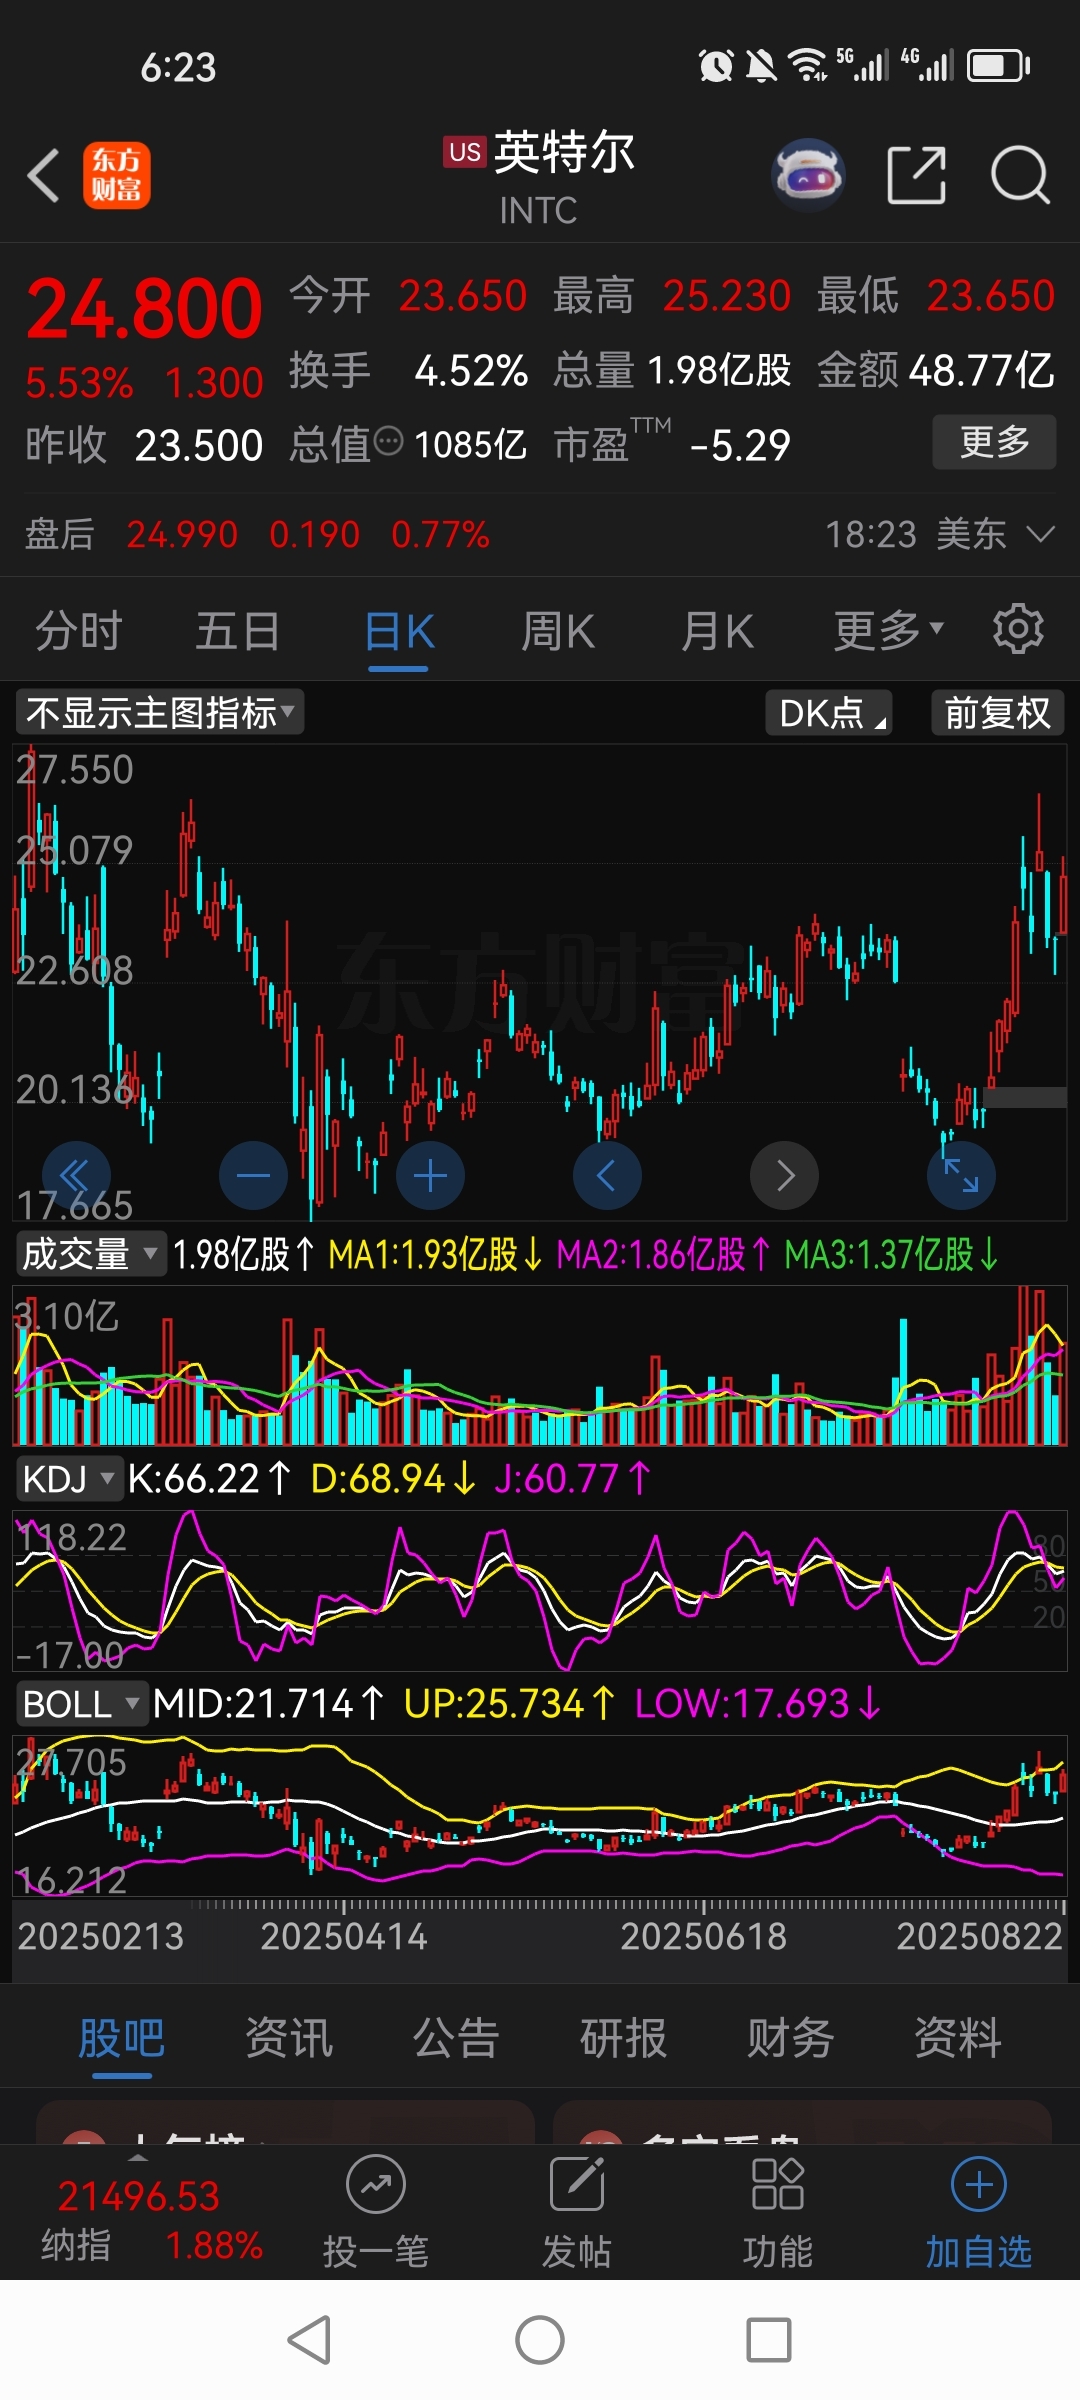The height and width of the screenshot is (2400, 1080).
Task: Switch to the 五日 tab
Action: (x=237, y=631)
